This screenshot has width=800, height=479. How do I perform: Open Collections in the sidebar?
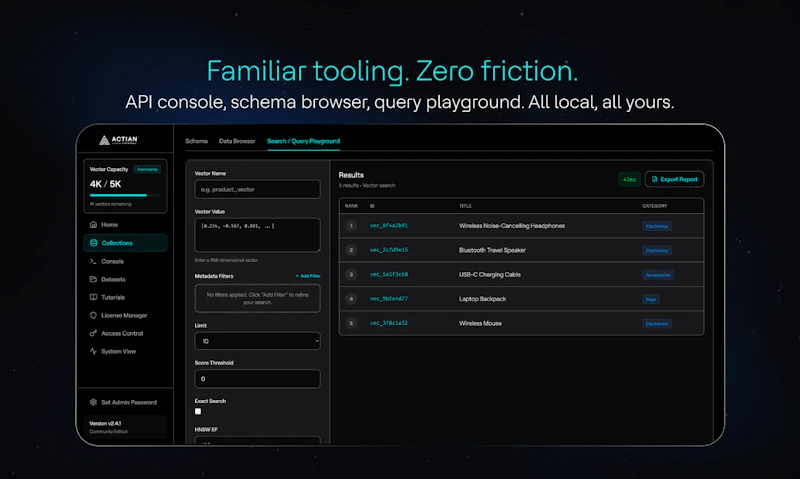coord(126,243)
